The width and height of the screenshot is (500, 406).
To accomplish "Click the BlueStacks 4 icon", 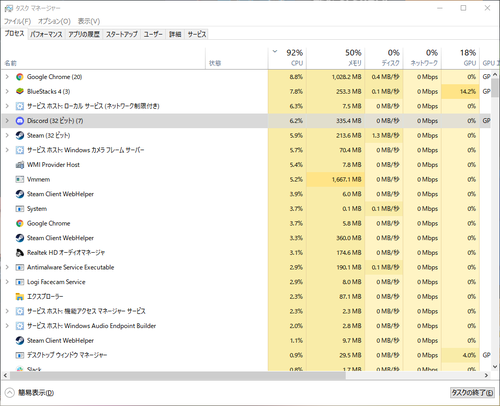I will click(x=20, y=92).
